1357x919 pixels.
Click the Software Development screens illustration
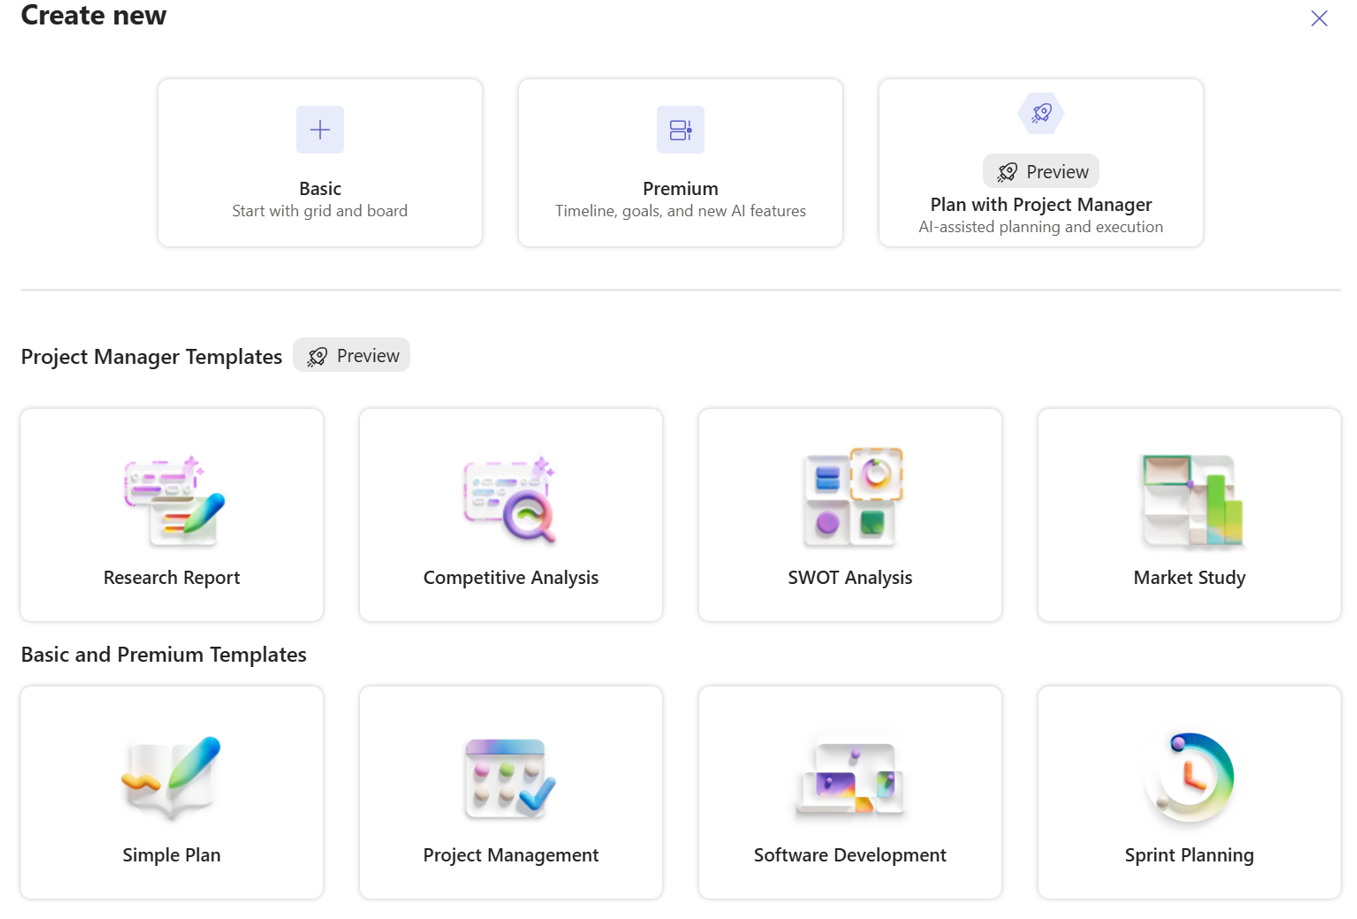[x=850, y=779]
